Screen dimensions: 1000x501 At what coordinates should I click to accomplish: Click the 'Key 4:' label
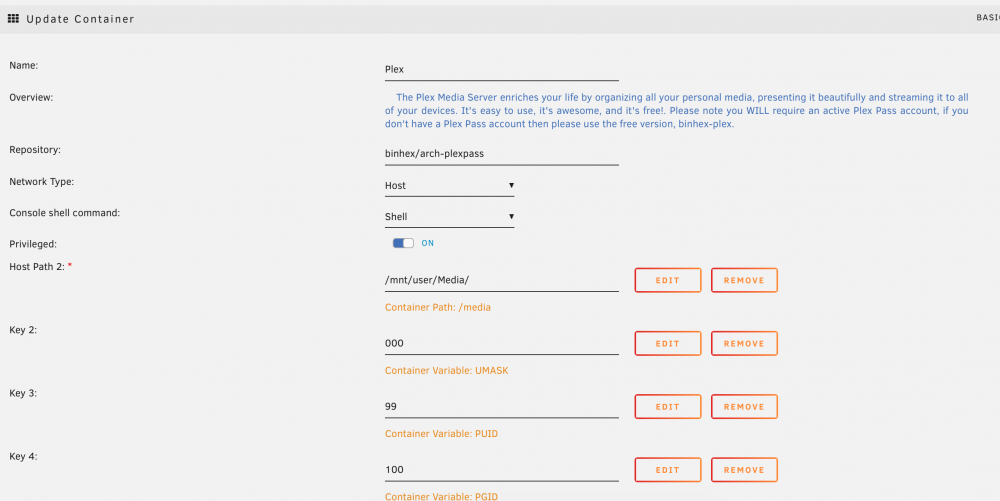tap(23, 456)
